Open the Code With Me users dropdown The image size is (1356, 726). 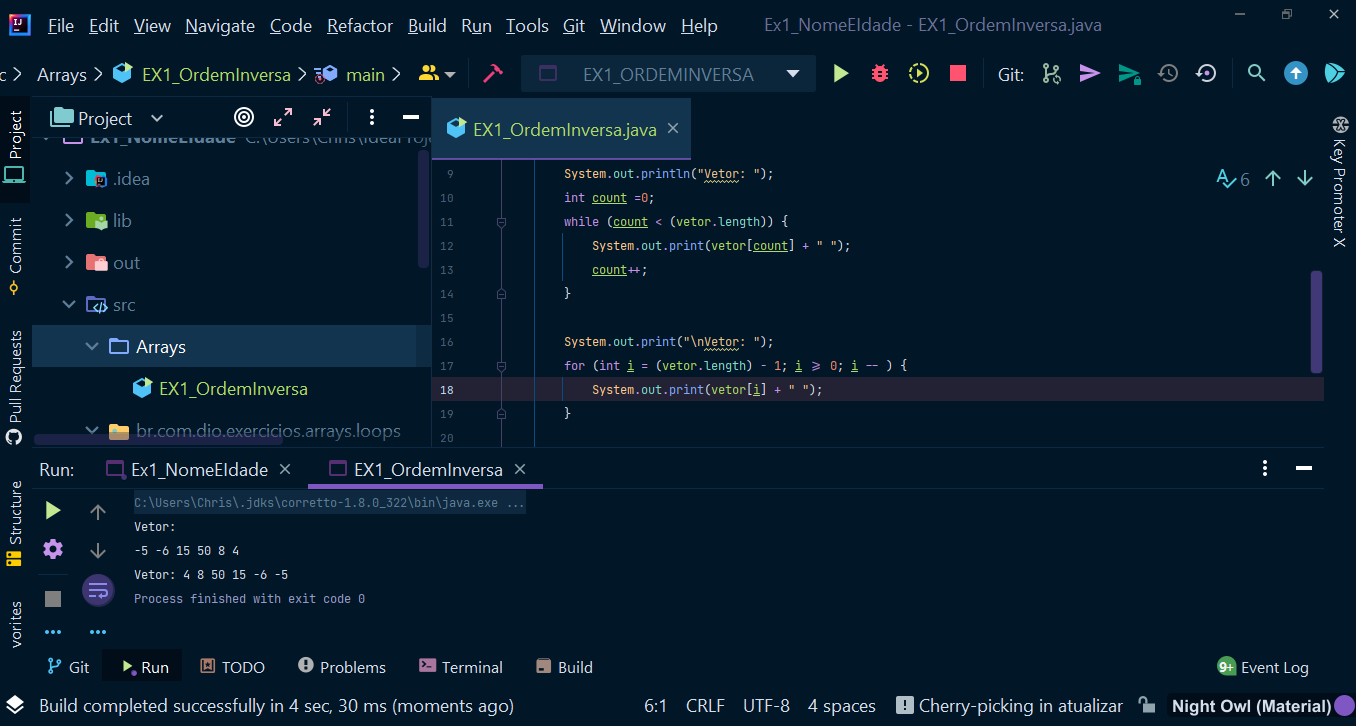click(x=437, y=73)
